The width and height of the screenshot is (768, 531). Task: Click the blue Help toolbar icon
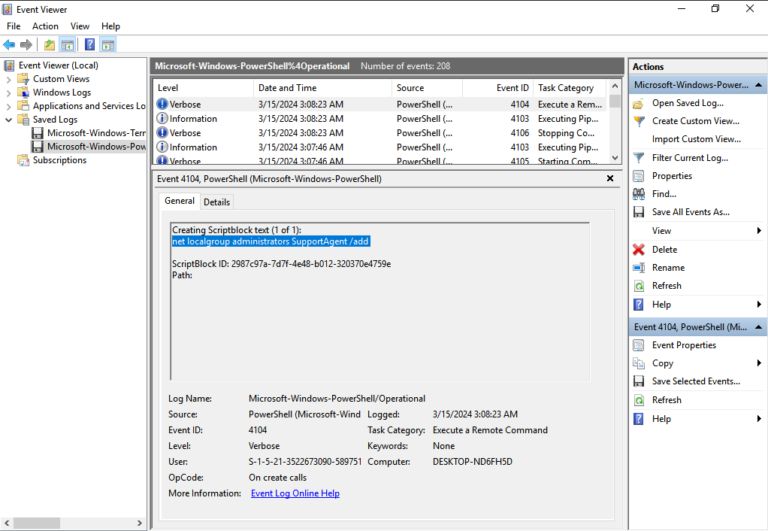coord(90,45)
